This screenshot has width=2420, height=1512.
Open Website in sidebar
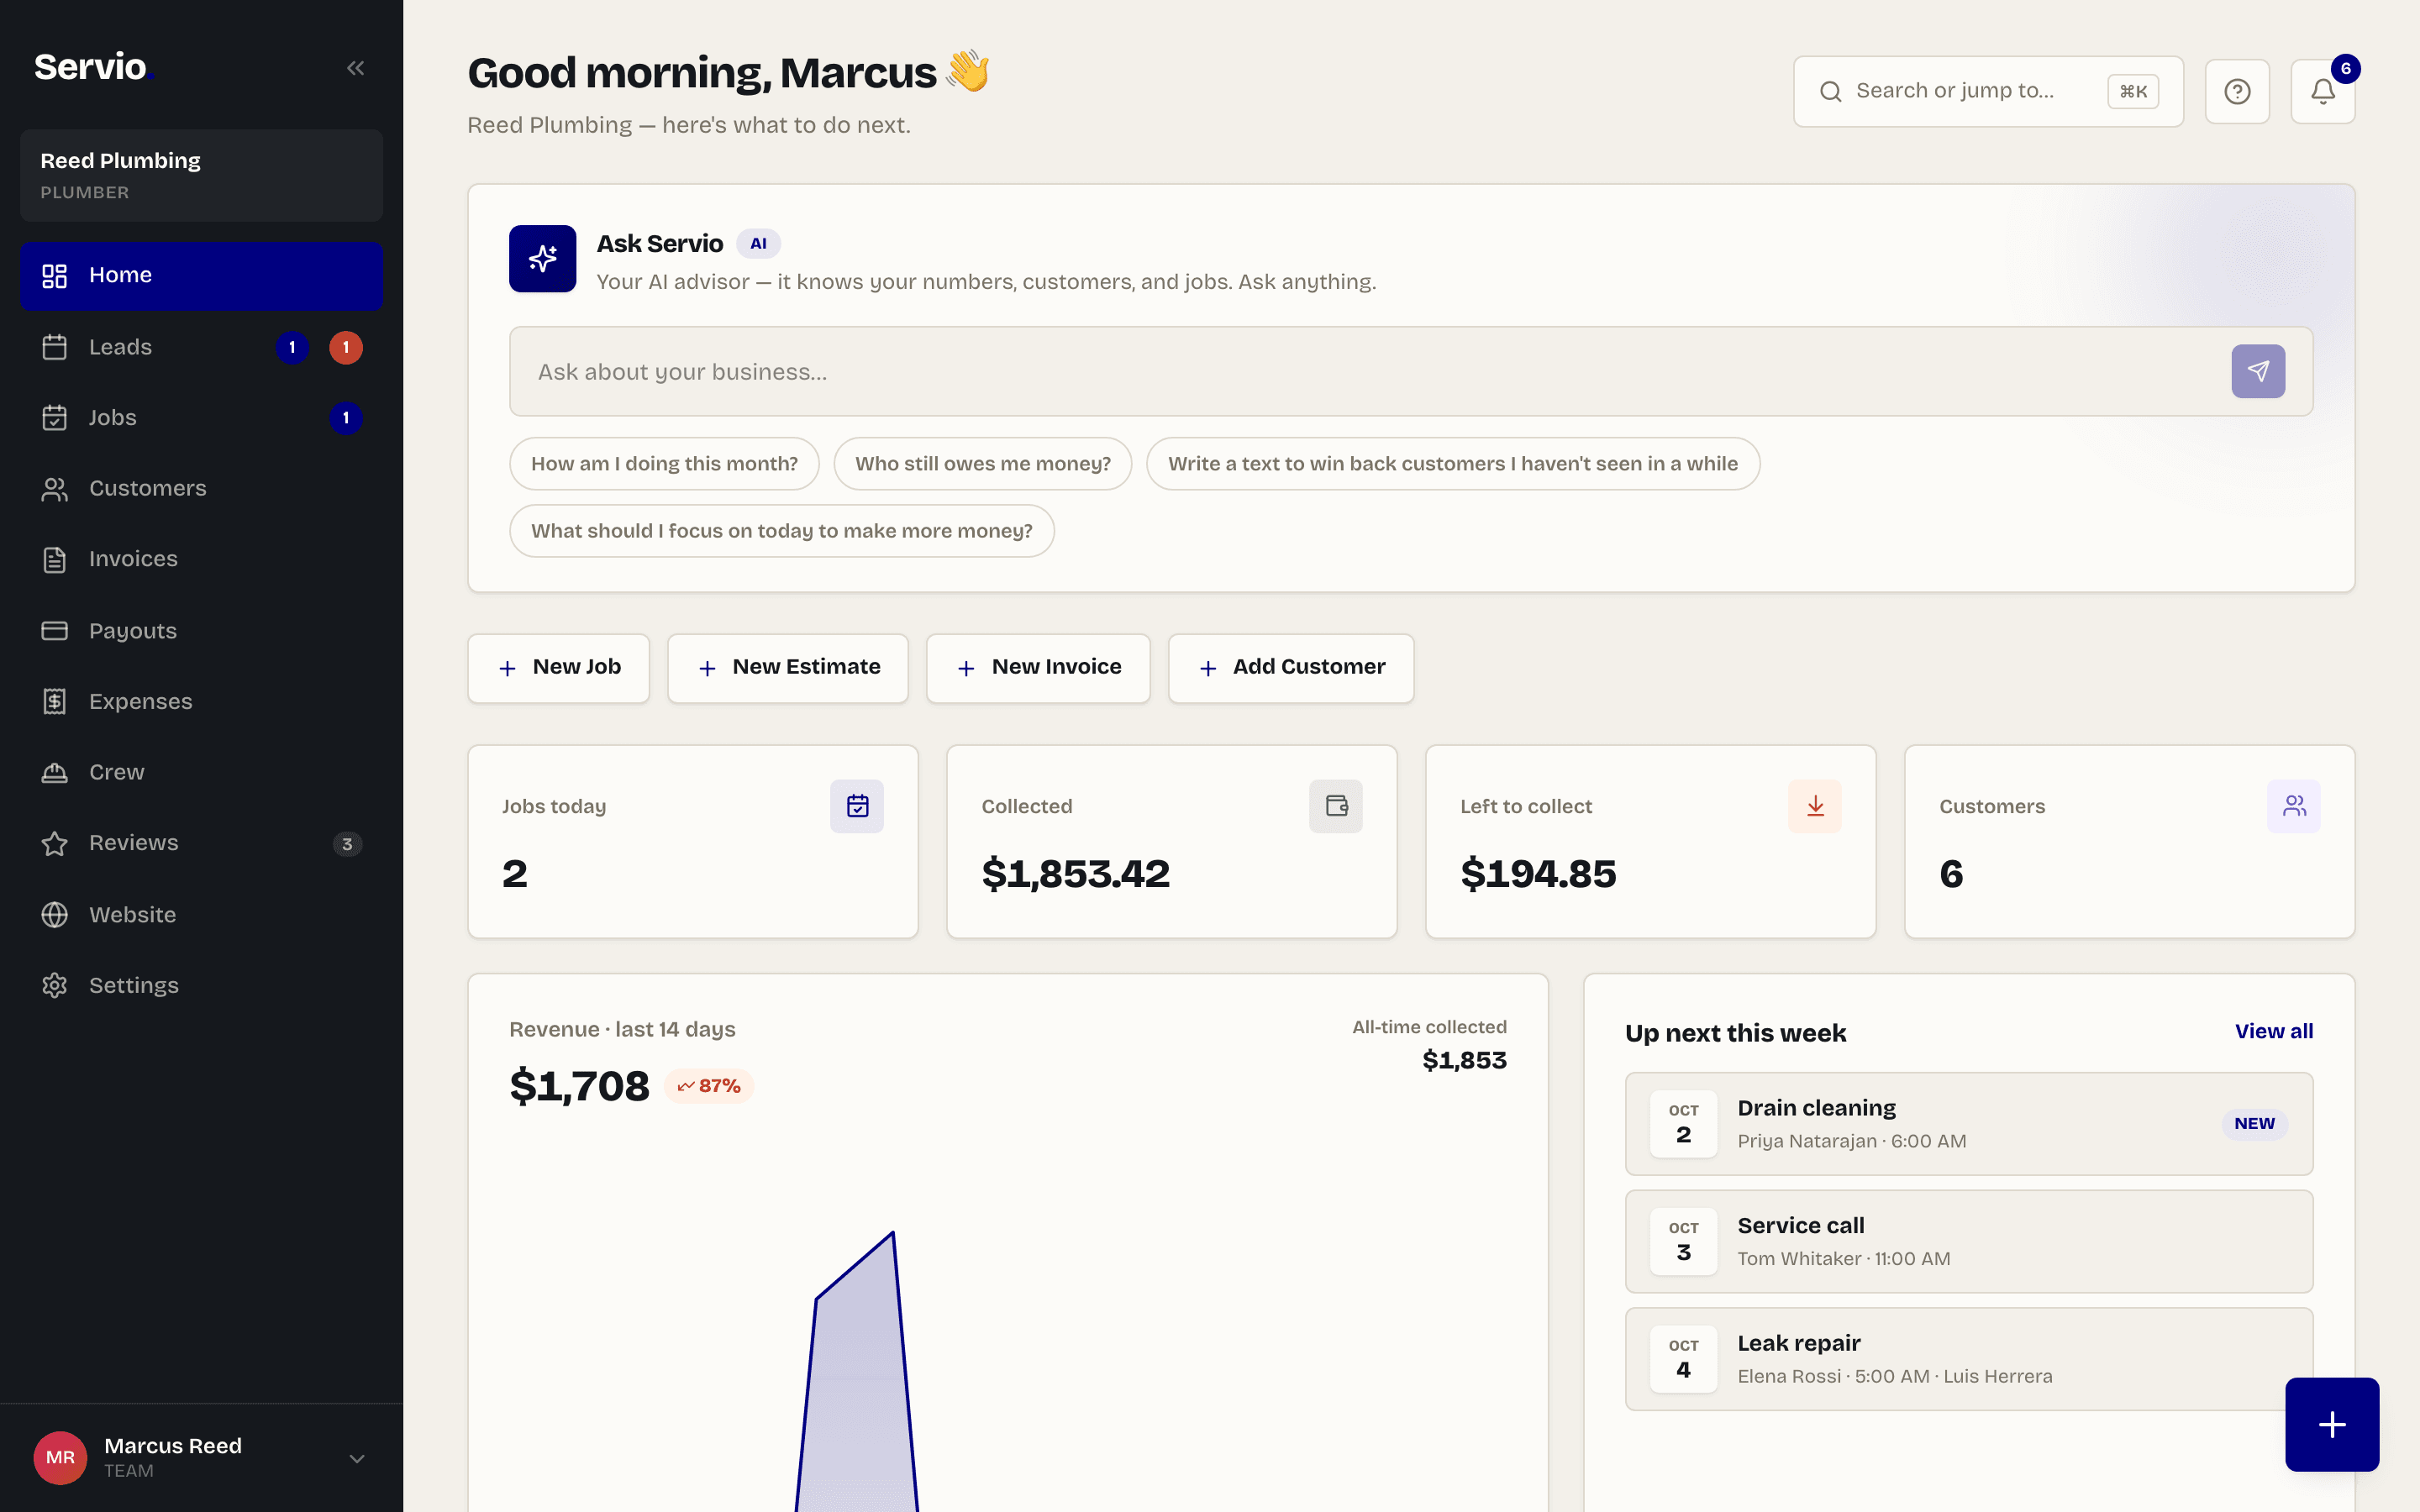coord(201,915)
